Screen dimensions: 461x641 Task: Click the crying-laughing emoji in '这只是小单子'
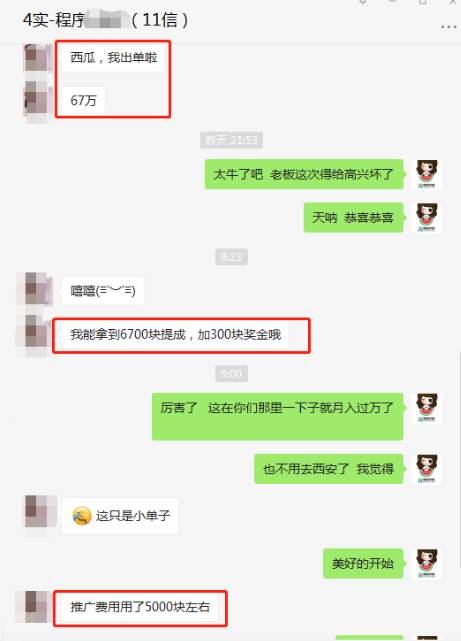pos(82,516)
